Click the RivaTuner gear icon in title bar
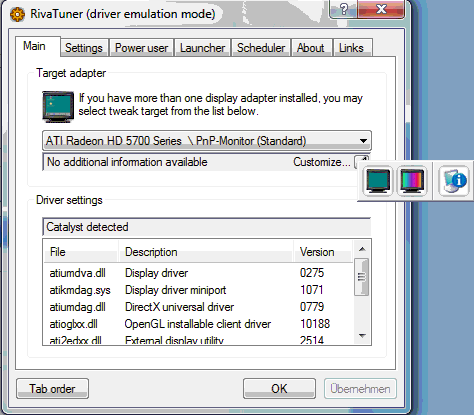This screenshot has width=474, height=415. [x=18, y=14]
